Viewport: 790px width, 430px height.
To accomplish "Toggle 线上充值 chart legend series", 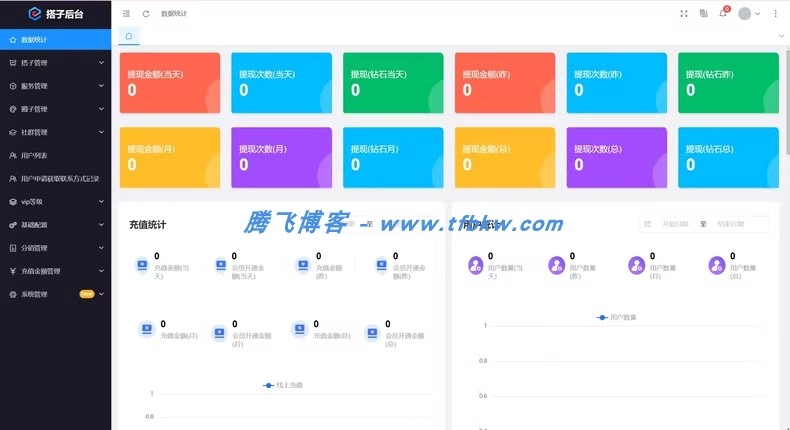I will pyautogui.click(x=283, y=385).
